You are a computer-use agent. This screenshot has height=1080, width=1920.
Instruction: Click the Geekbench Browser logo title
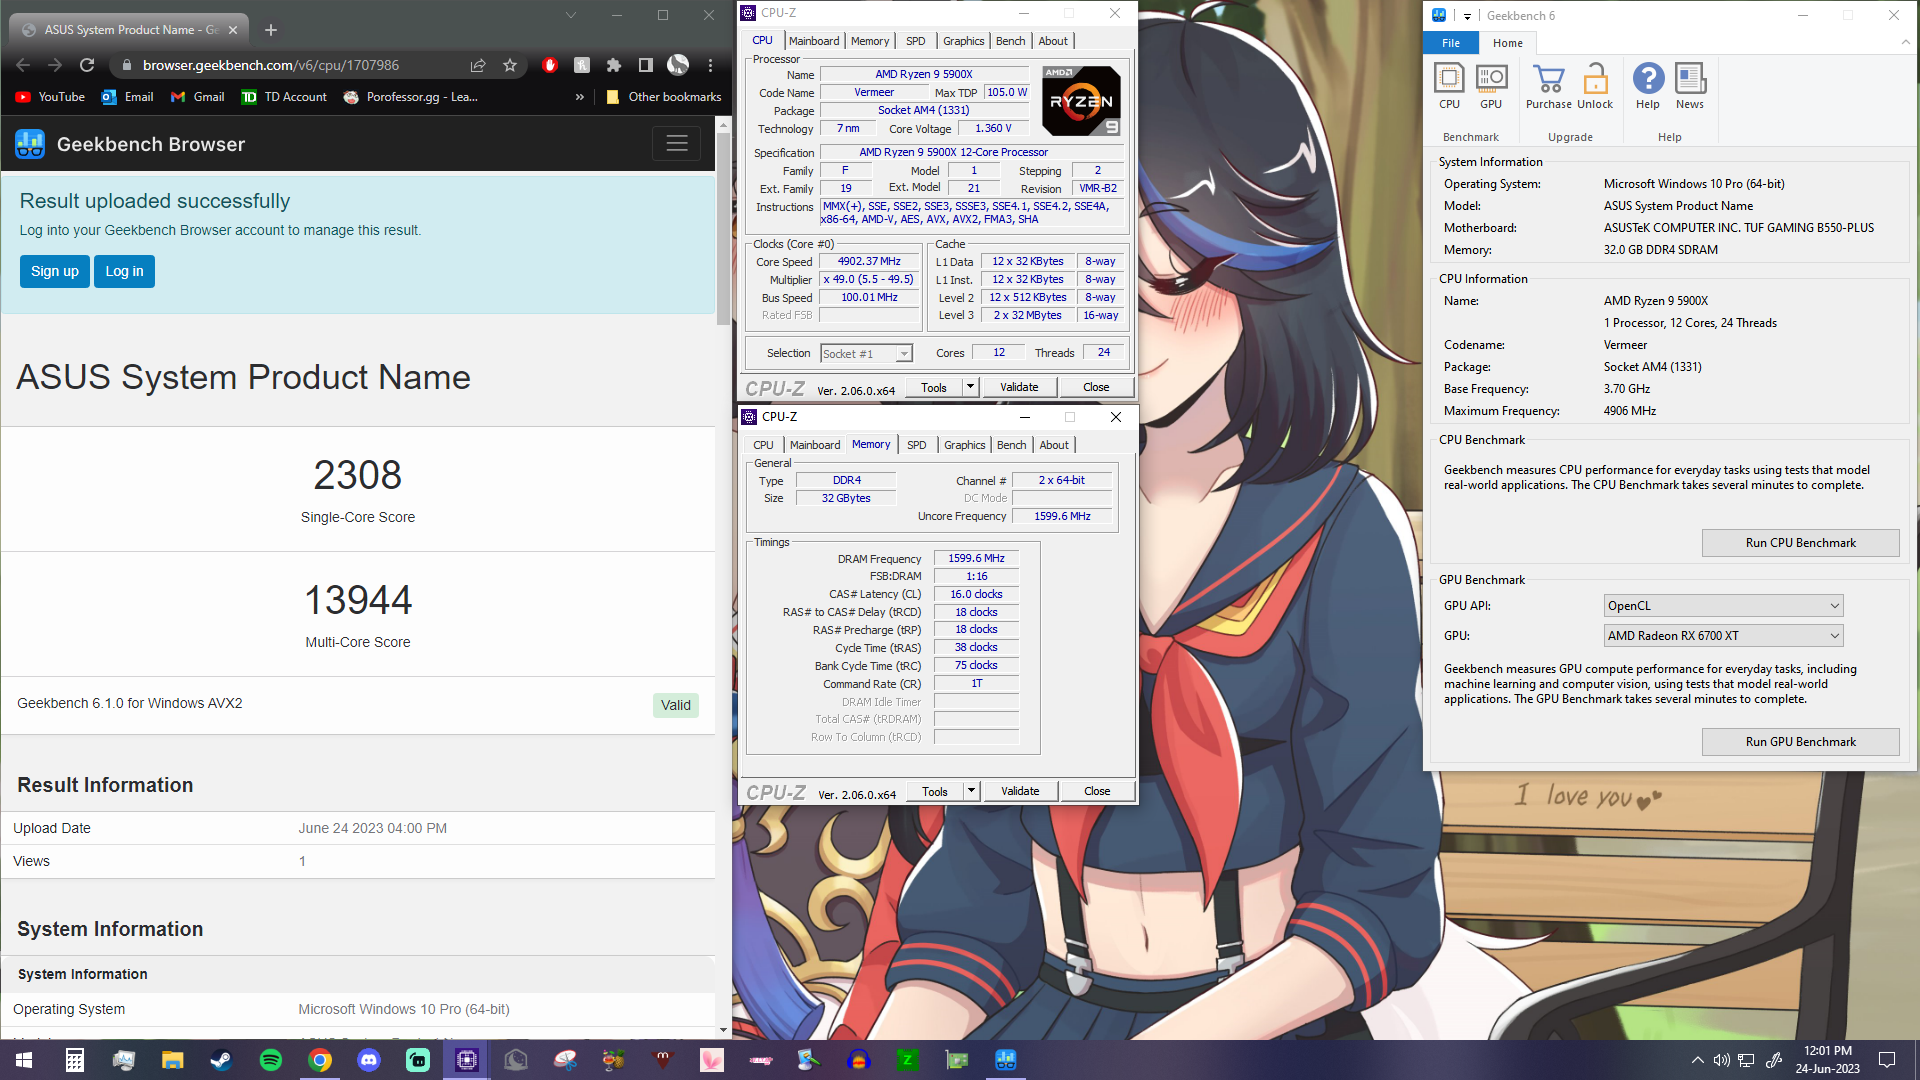(x=130, y=144)
